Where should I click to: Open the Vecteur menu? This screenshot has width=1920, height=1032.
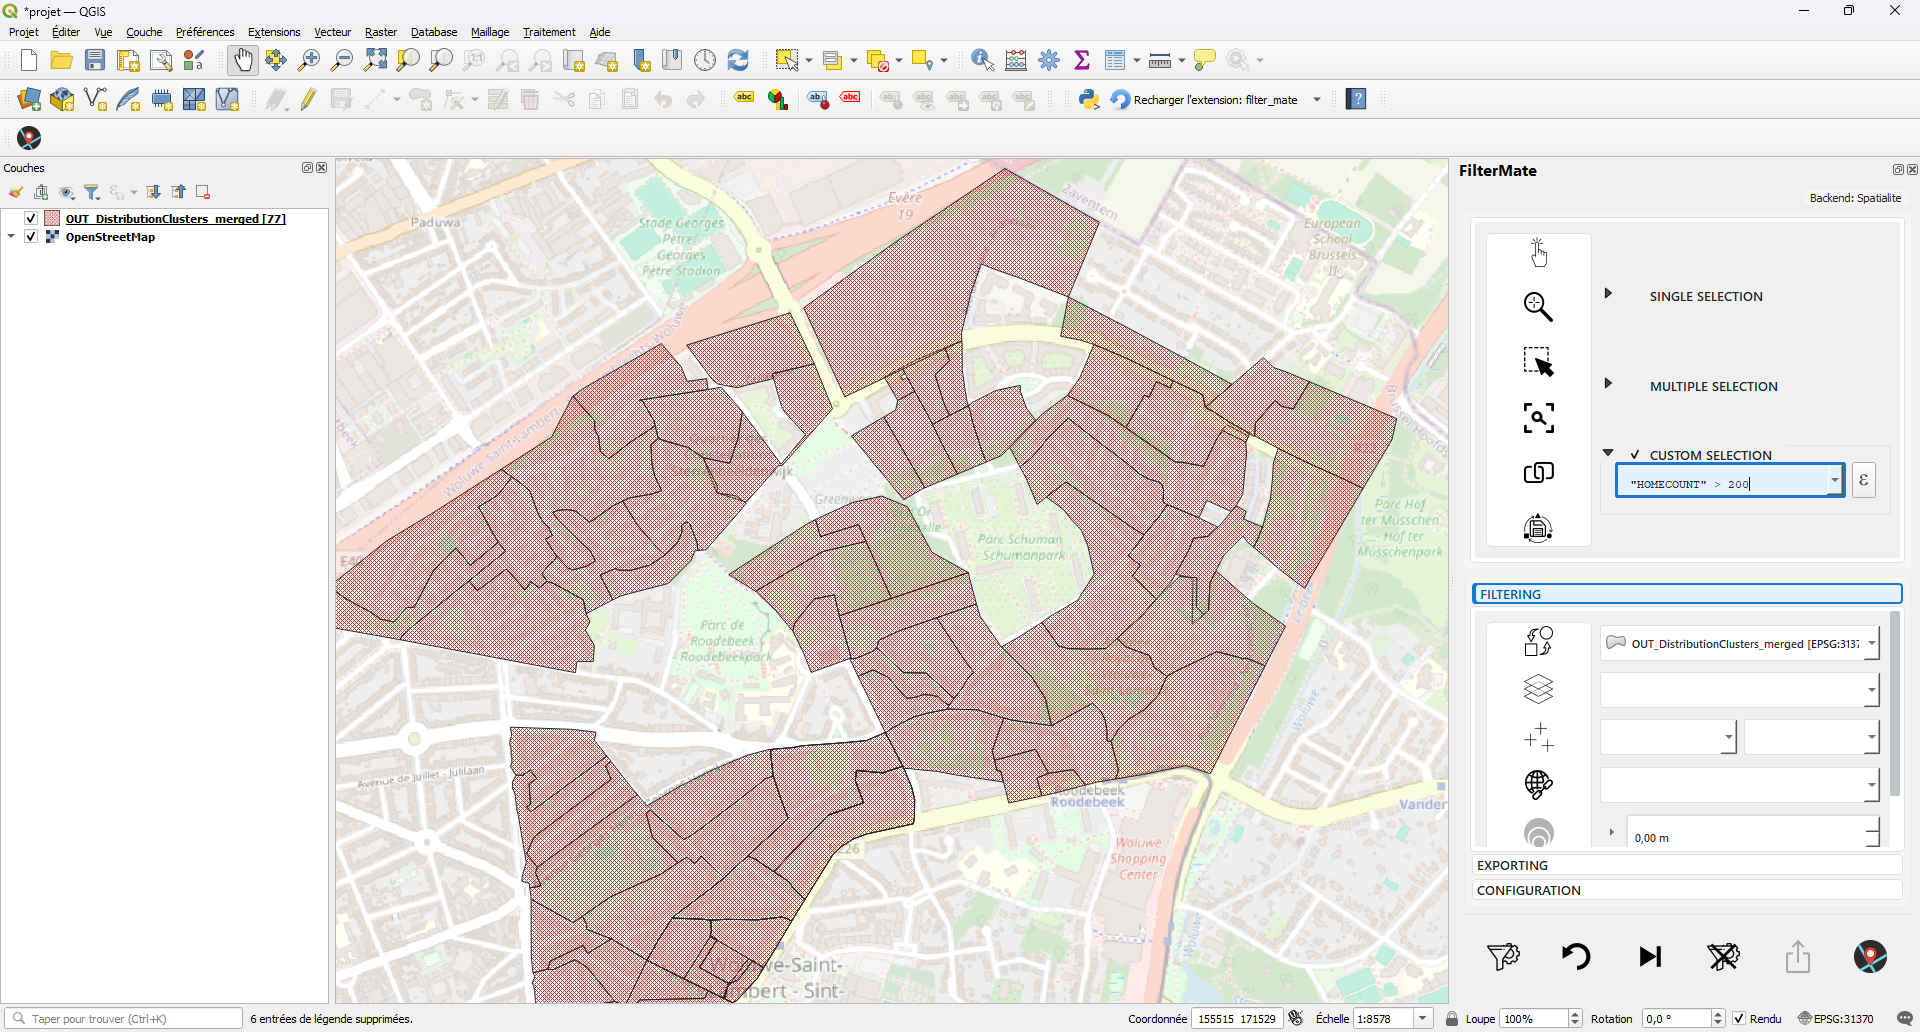click(332, 32)
